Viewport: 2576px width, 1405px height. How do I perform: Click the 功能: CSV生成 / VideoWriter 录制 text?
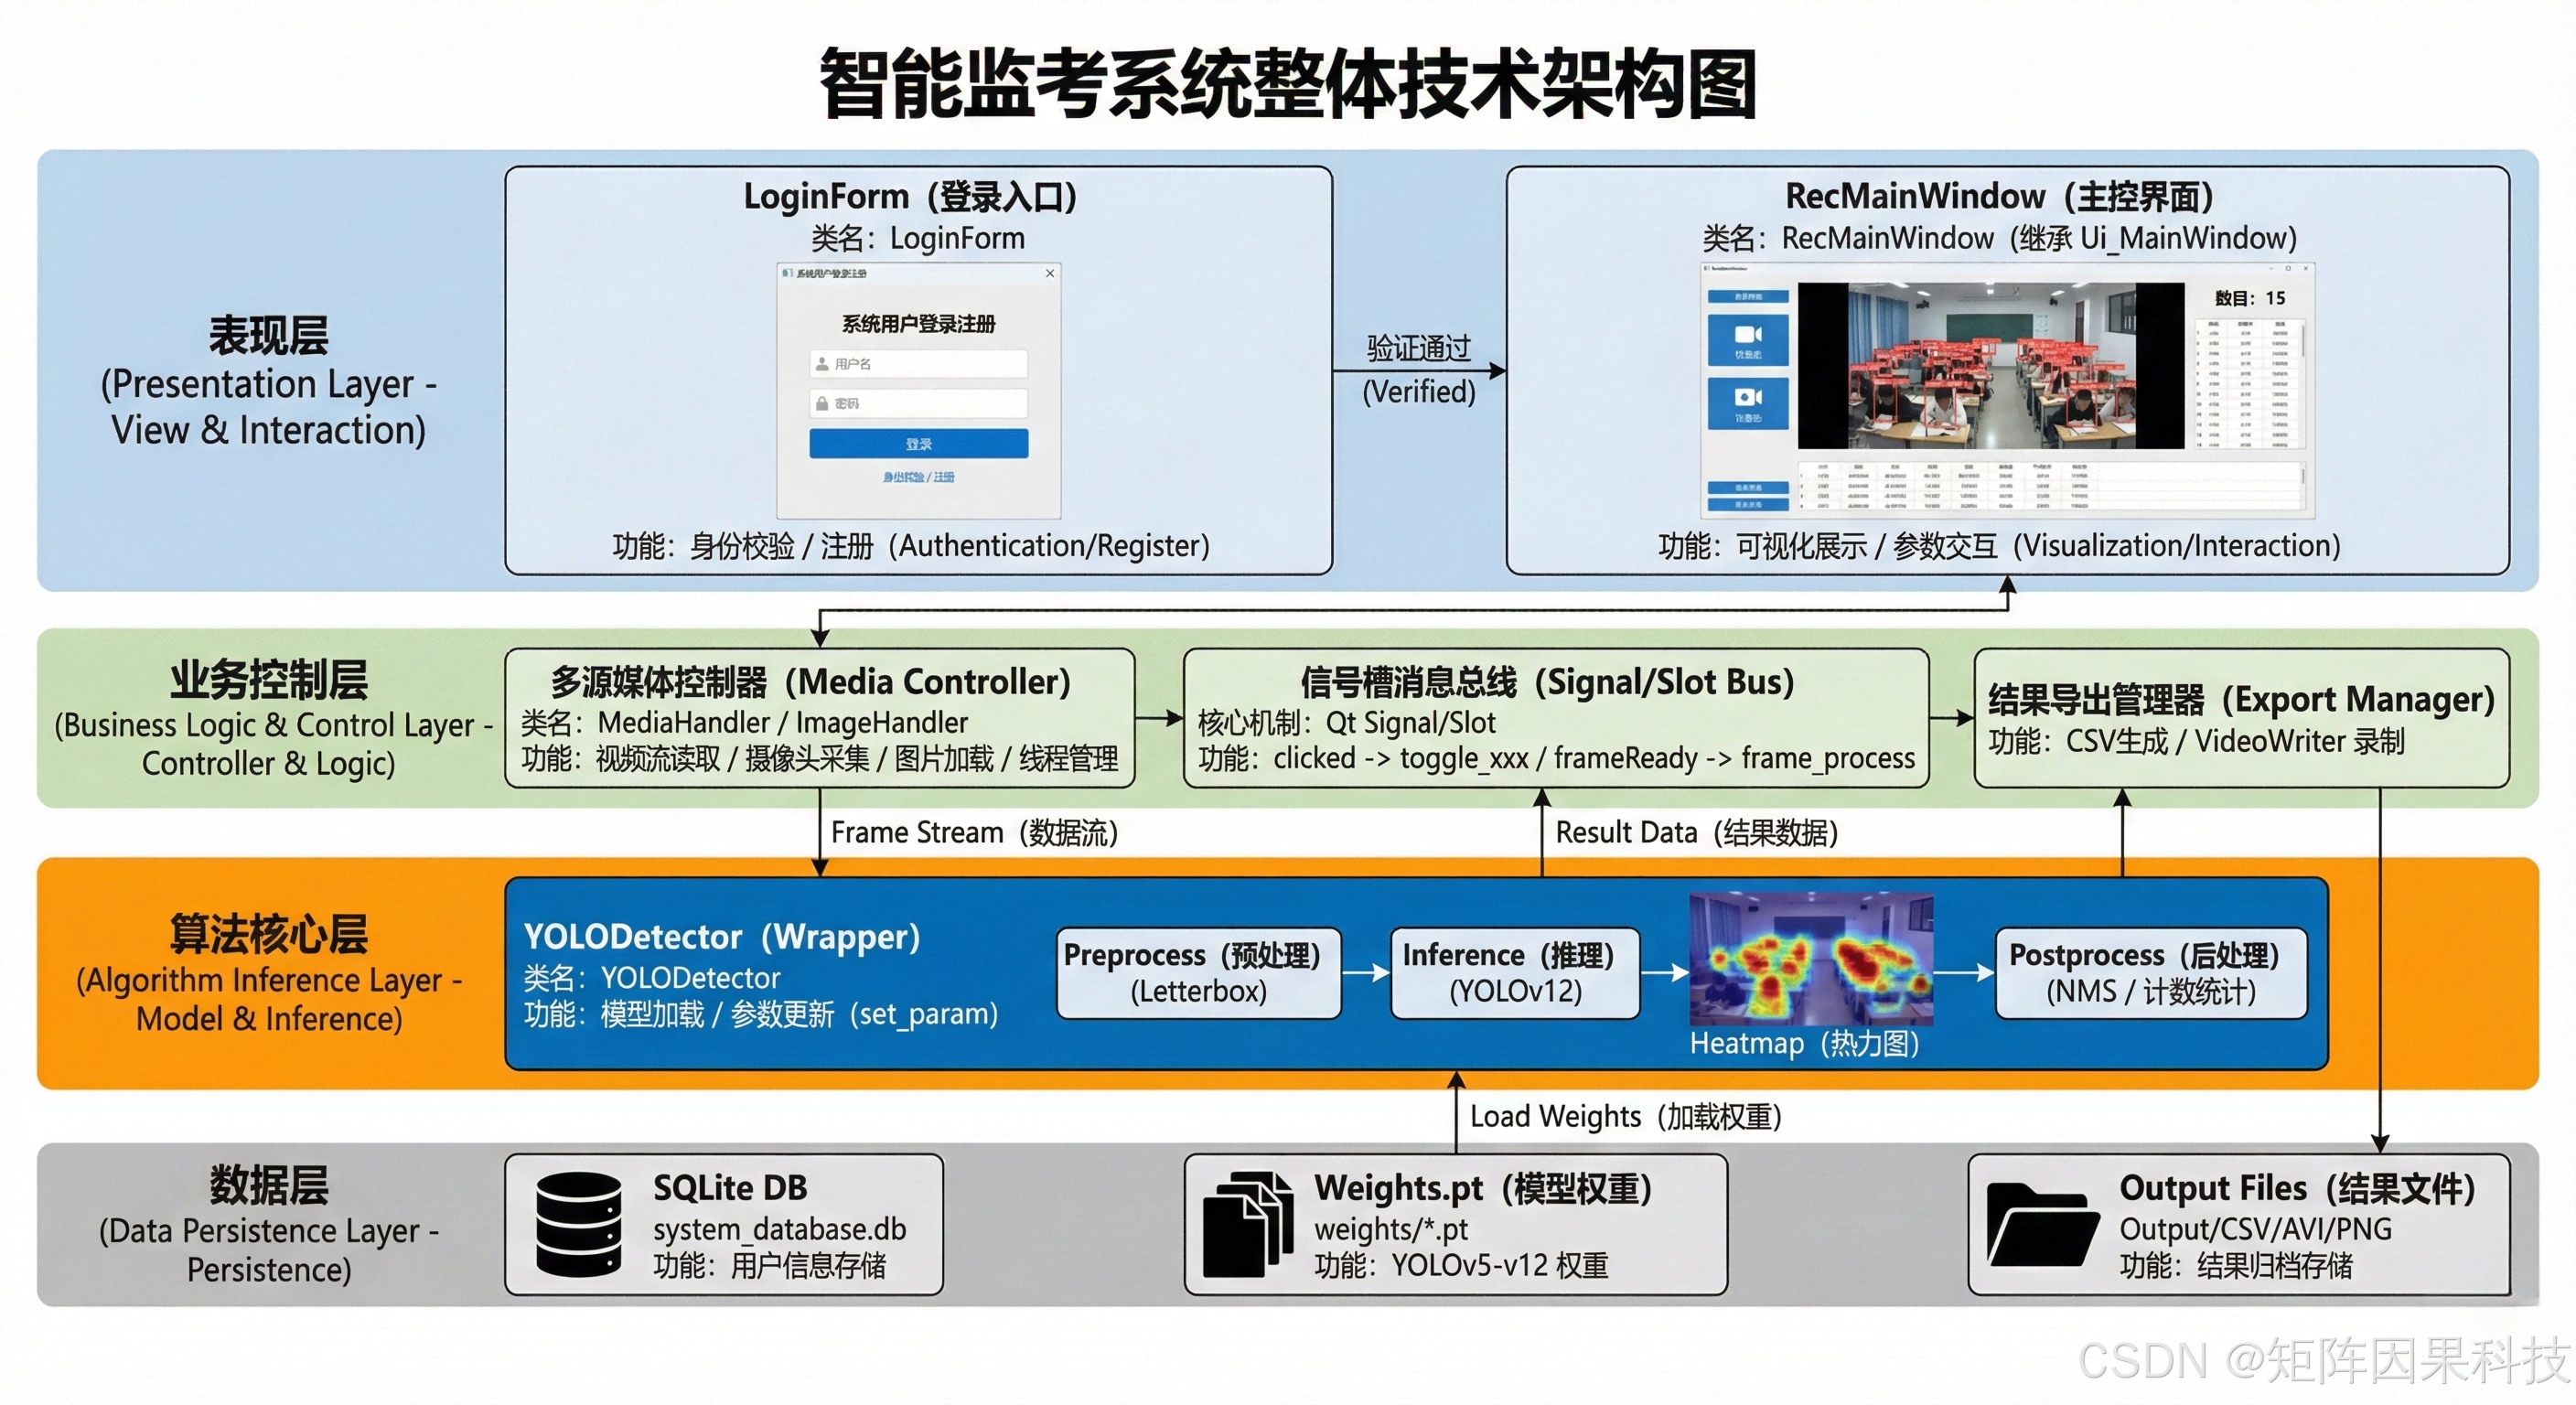[x=2196, y=741]
